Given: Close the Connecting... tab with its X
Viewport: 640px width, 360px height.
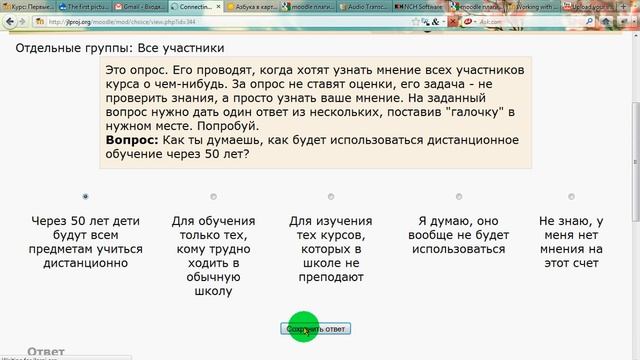Looking at the screenshot, I should (x=218, y=7).
